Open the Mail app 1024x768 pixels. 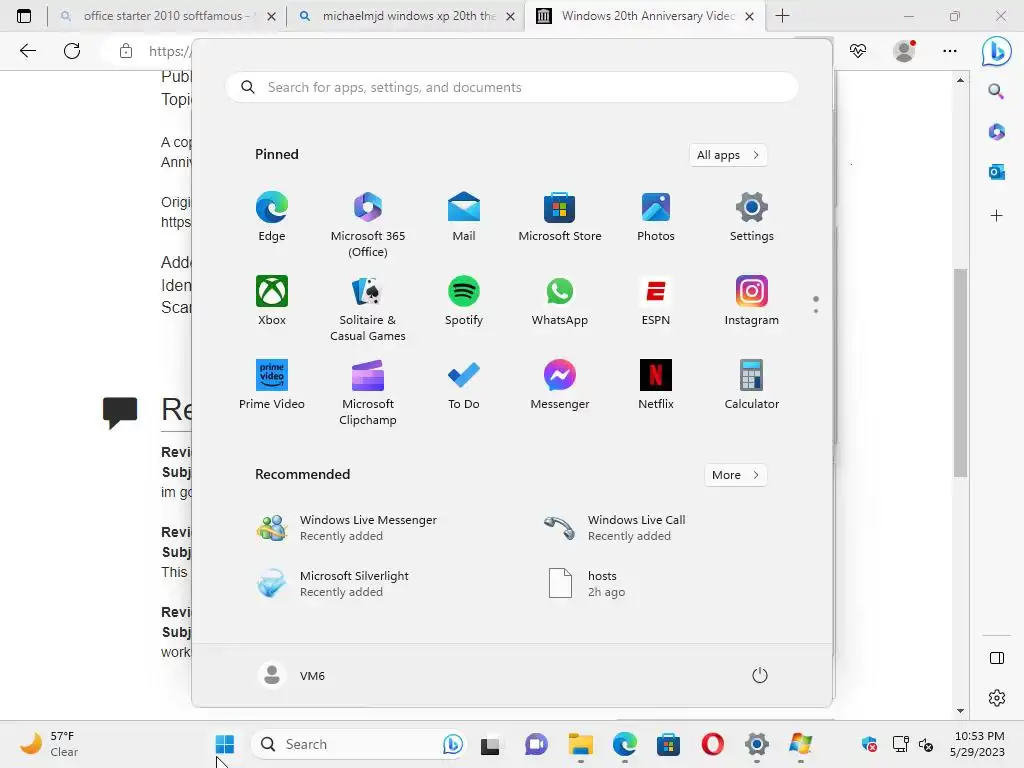click(x=464, y=217)
